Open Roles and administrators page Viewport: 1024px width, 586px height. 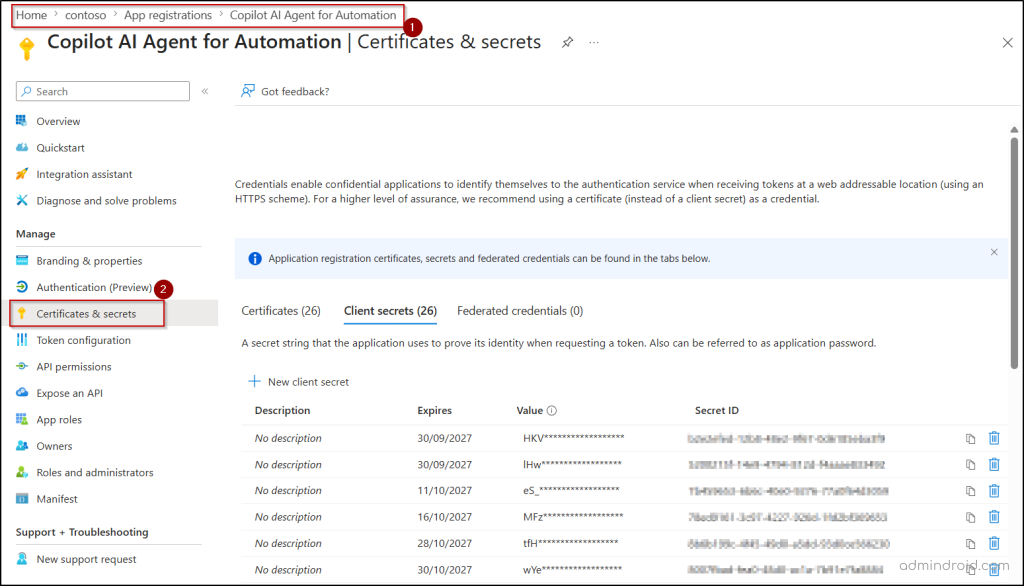click(95, 472)
